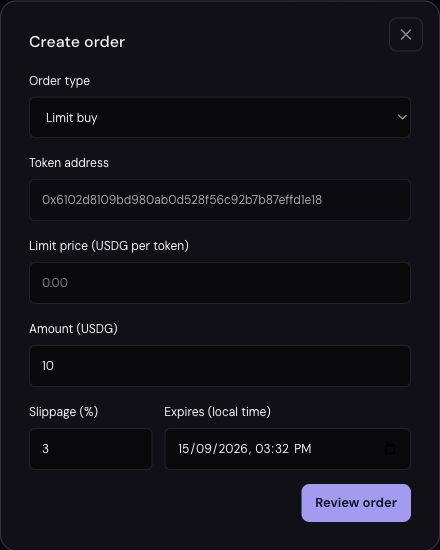
Task: Toggle the PM period in expiry time
Action: click(302, 449)
